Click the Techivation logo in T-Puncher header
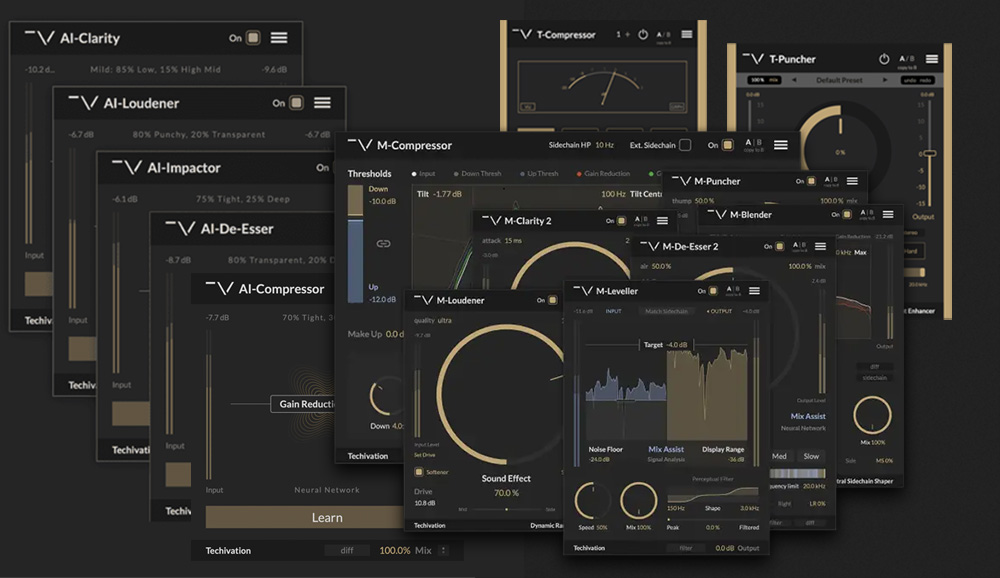The height and width of the screenshot is (578, 1000). [x=753, y=59]
